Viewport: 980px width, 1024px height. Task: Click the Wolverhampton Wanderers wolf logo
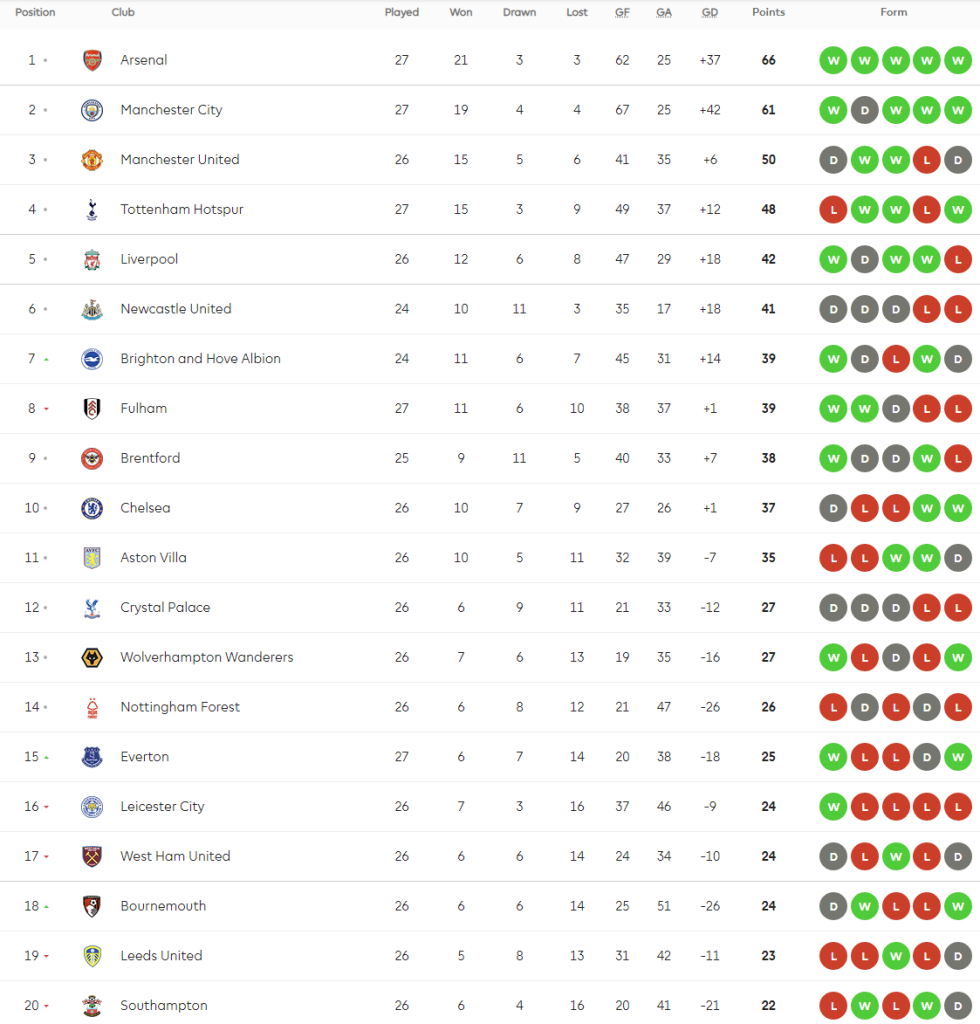(x=92, y=657)
